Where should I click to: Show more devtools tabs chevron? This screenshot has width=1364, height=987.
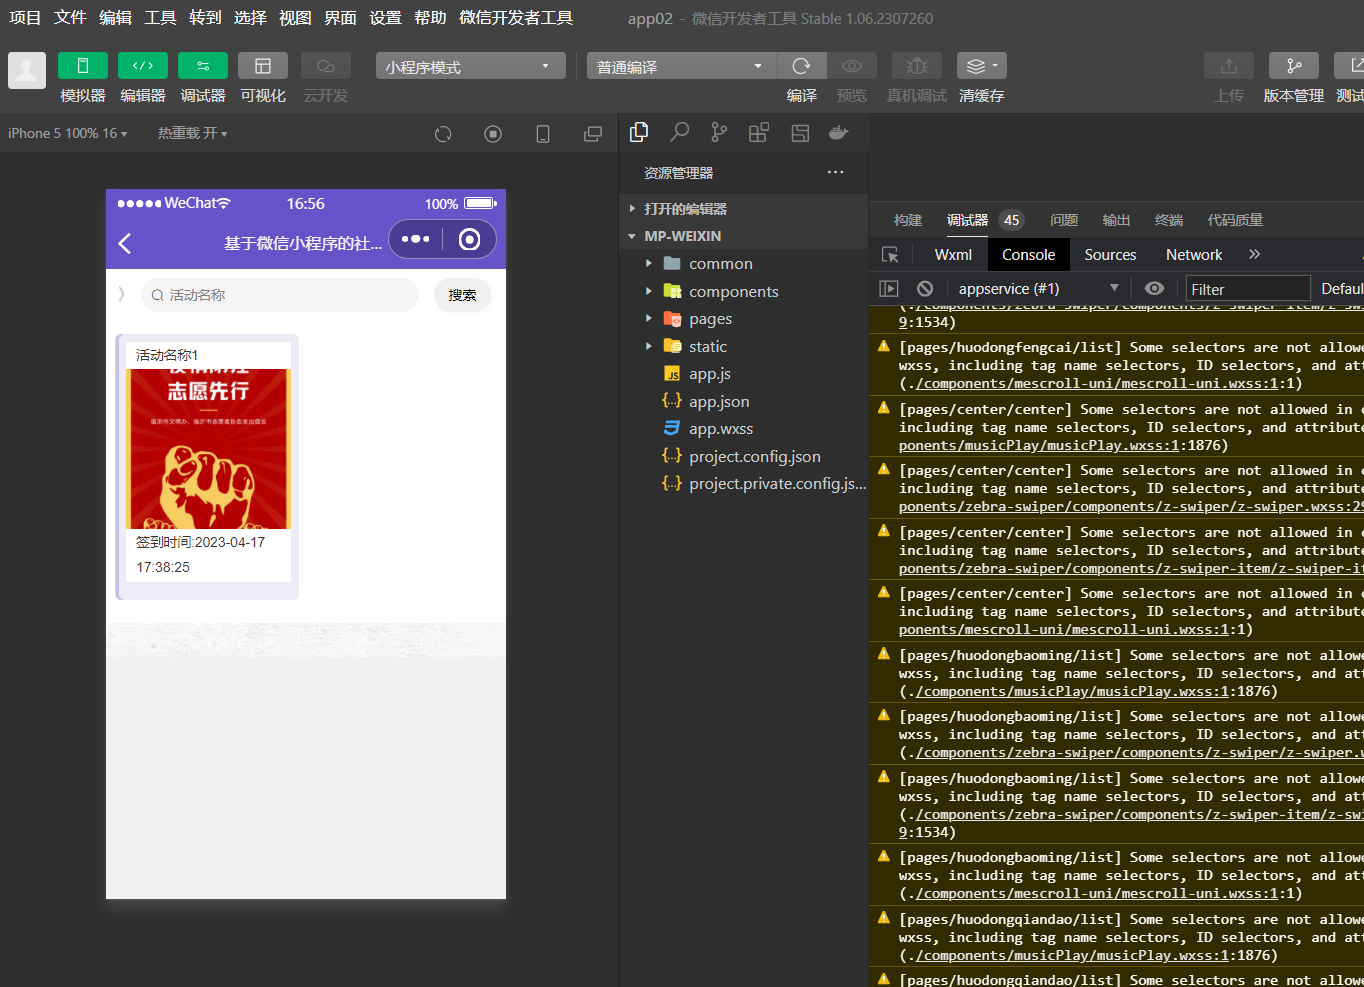coord(1254,255)
